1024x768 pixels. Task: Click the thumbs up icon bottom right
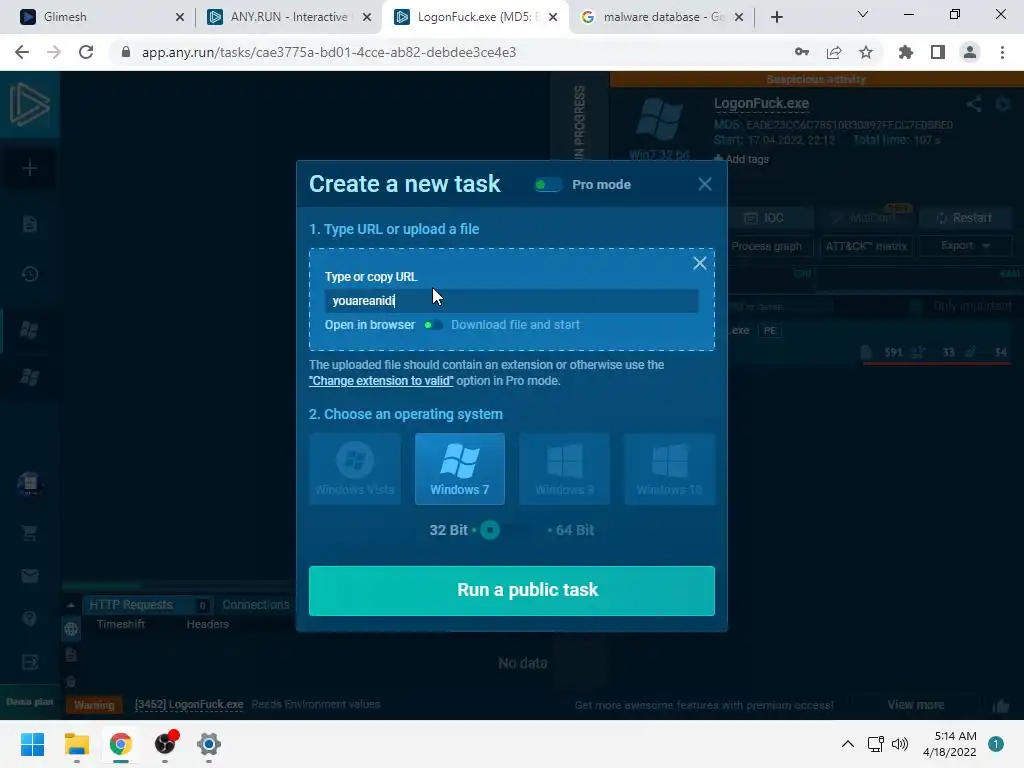[x=1000, y=705]
